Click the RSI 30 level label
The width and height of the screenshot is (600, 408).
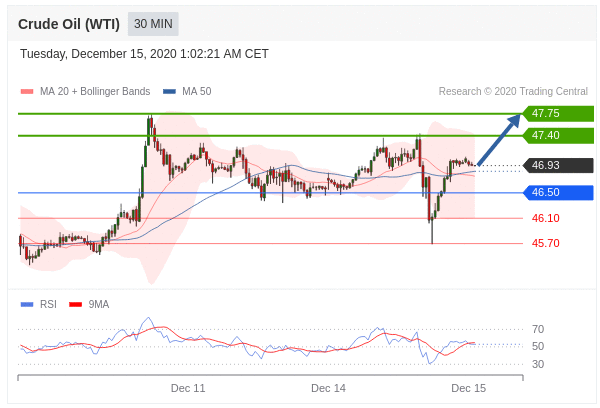point(538,364)
